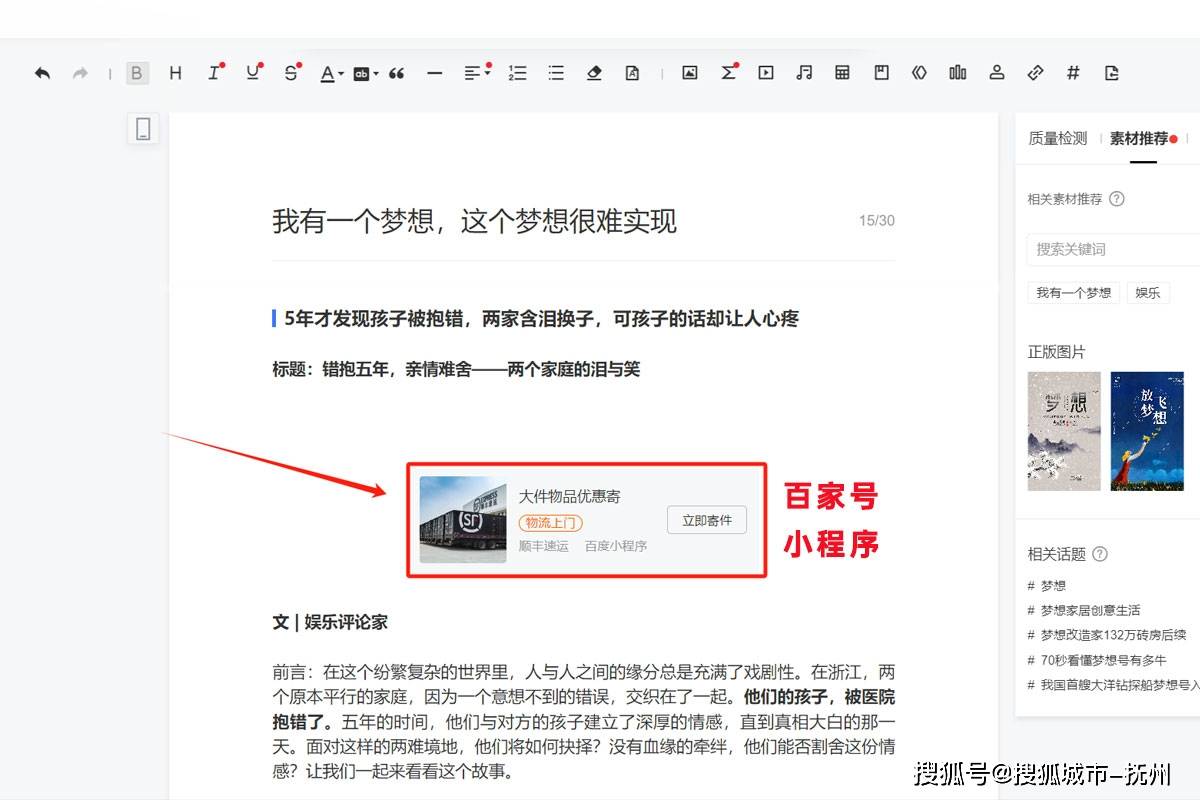Click the SF Express truck card image
This screenshot has height=800, width=1200.
click(463, 519)
